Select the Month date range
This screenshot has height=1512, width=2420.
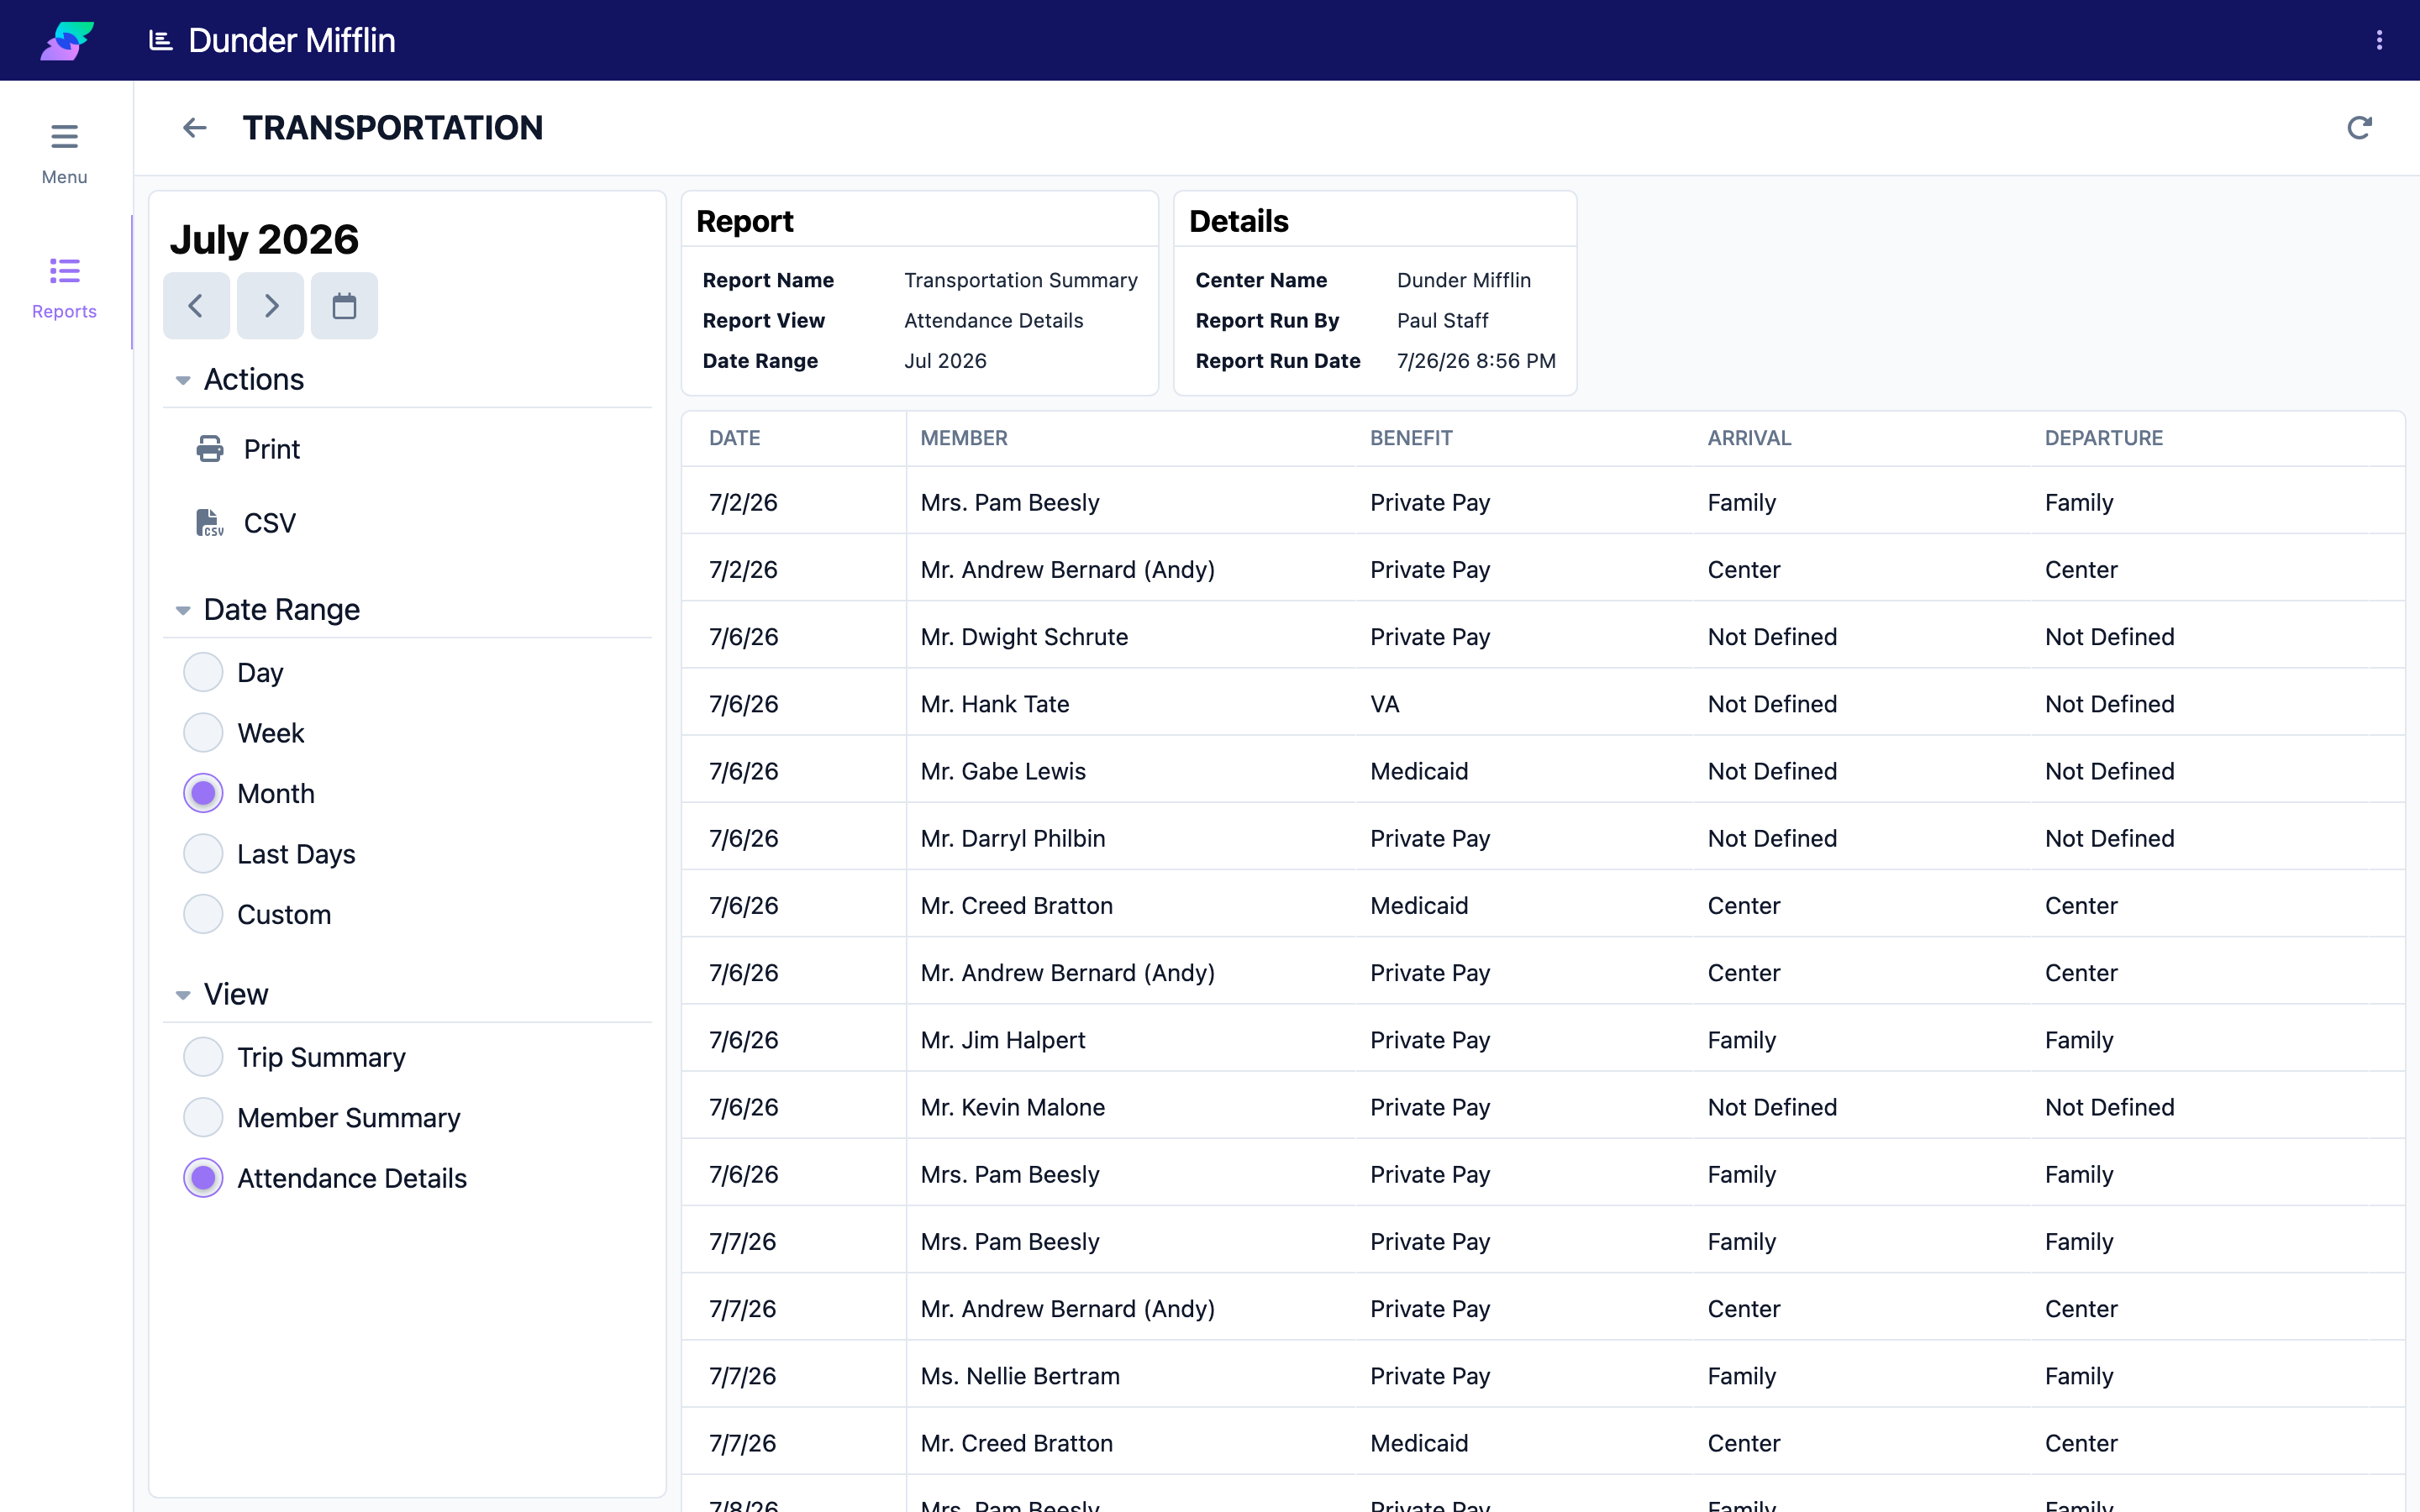click(203, 793)
